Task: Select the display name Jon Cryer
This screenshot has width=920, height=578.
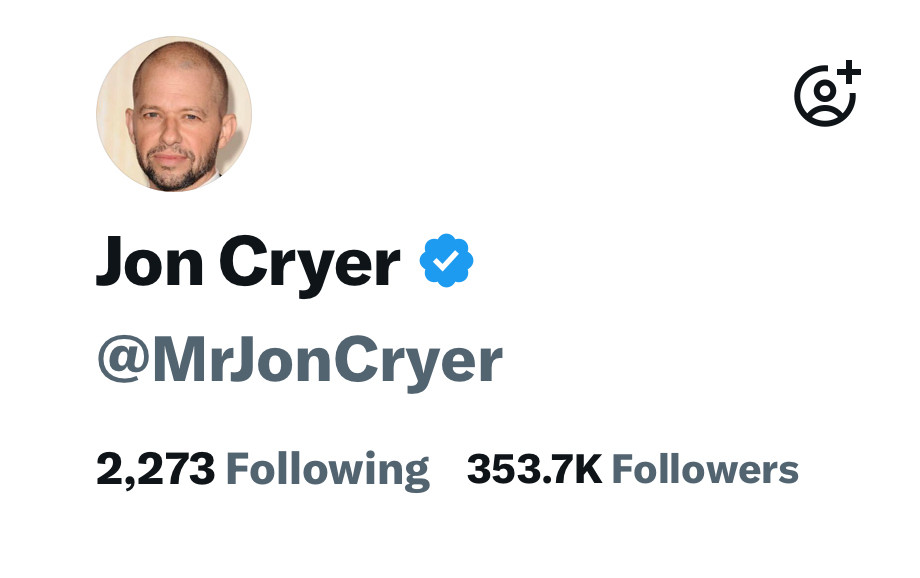Action: coord(248,263)
